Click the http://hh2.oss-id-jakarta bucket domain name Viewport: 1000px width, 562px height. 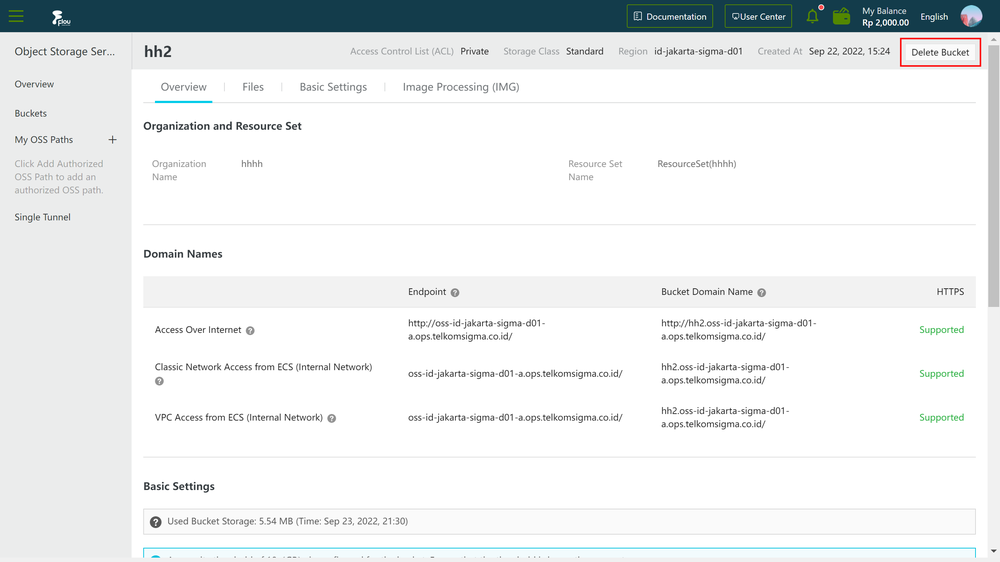coord(739,330)
